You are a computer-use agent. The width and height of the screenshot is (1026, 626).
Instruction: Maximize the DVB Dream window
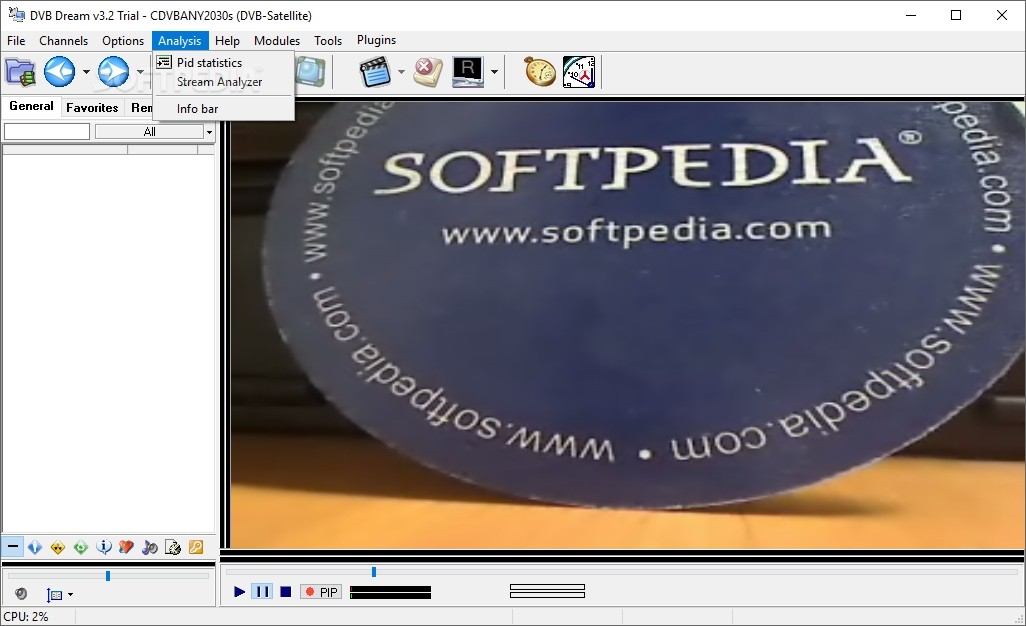point(956,15)
